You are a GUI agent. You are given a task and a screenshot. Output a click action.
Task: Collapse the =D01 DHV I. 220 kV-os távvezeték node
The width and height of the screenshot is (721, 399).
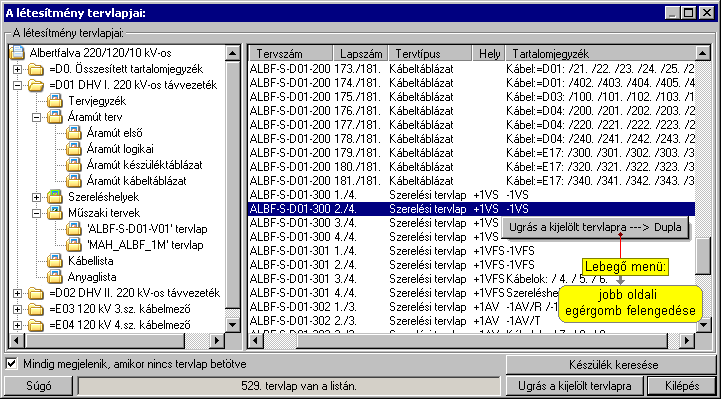click(x=17, y=85)
